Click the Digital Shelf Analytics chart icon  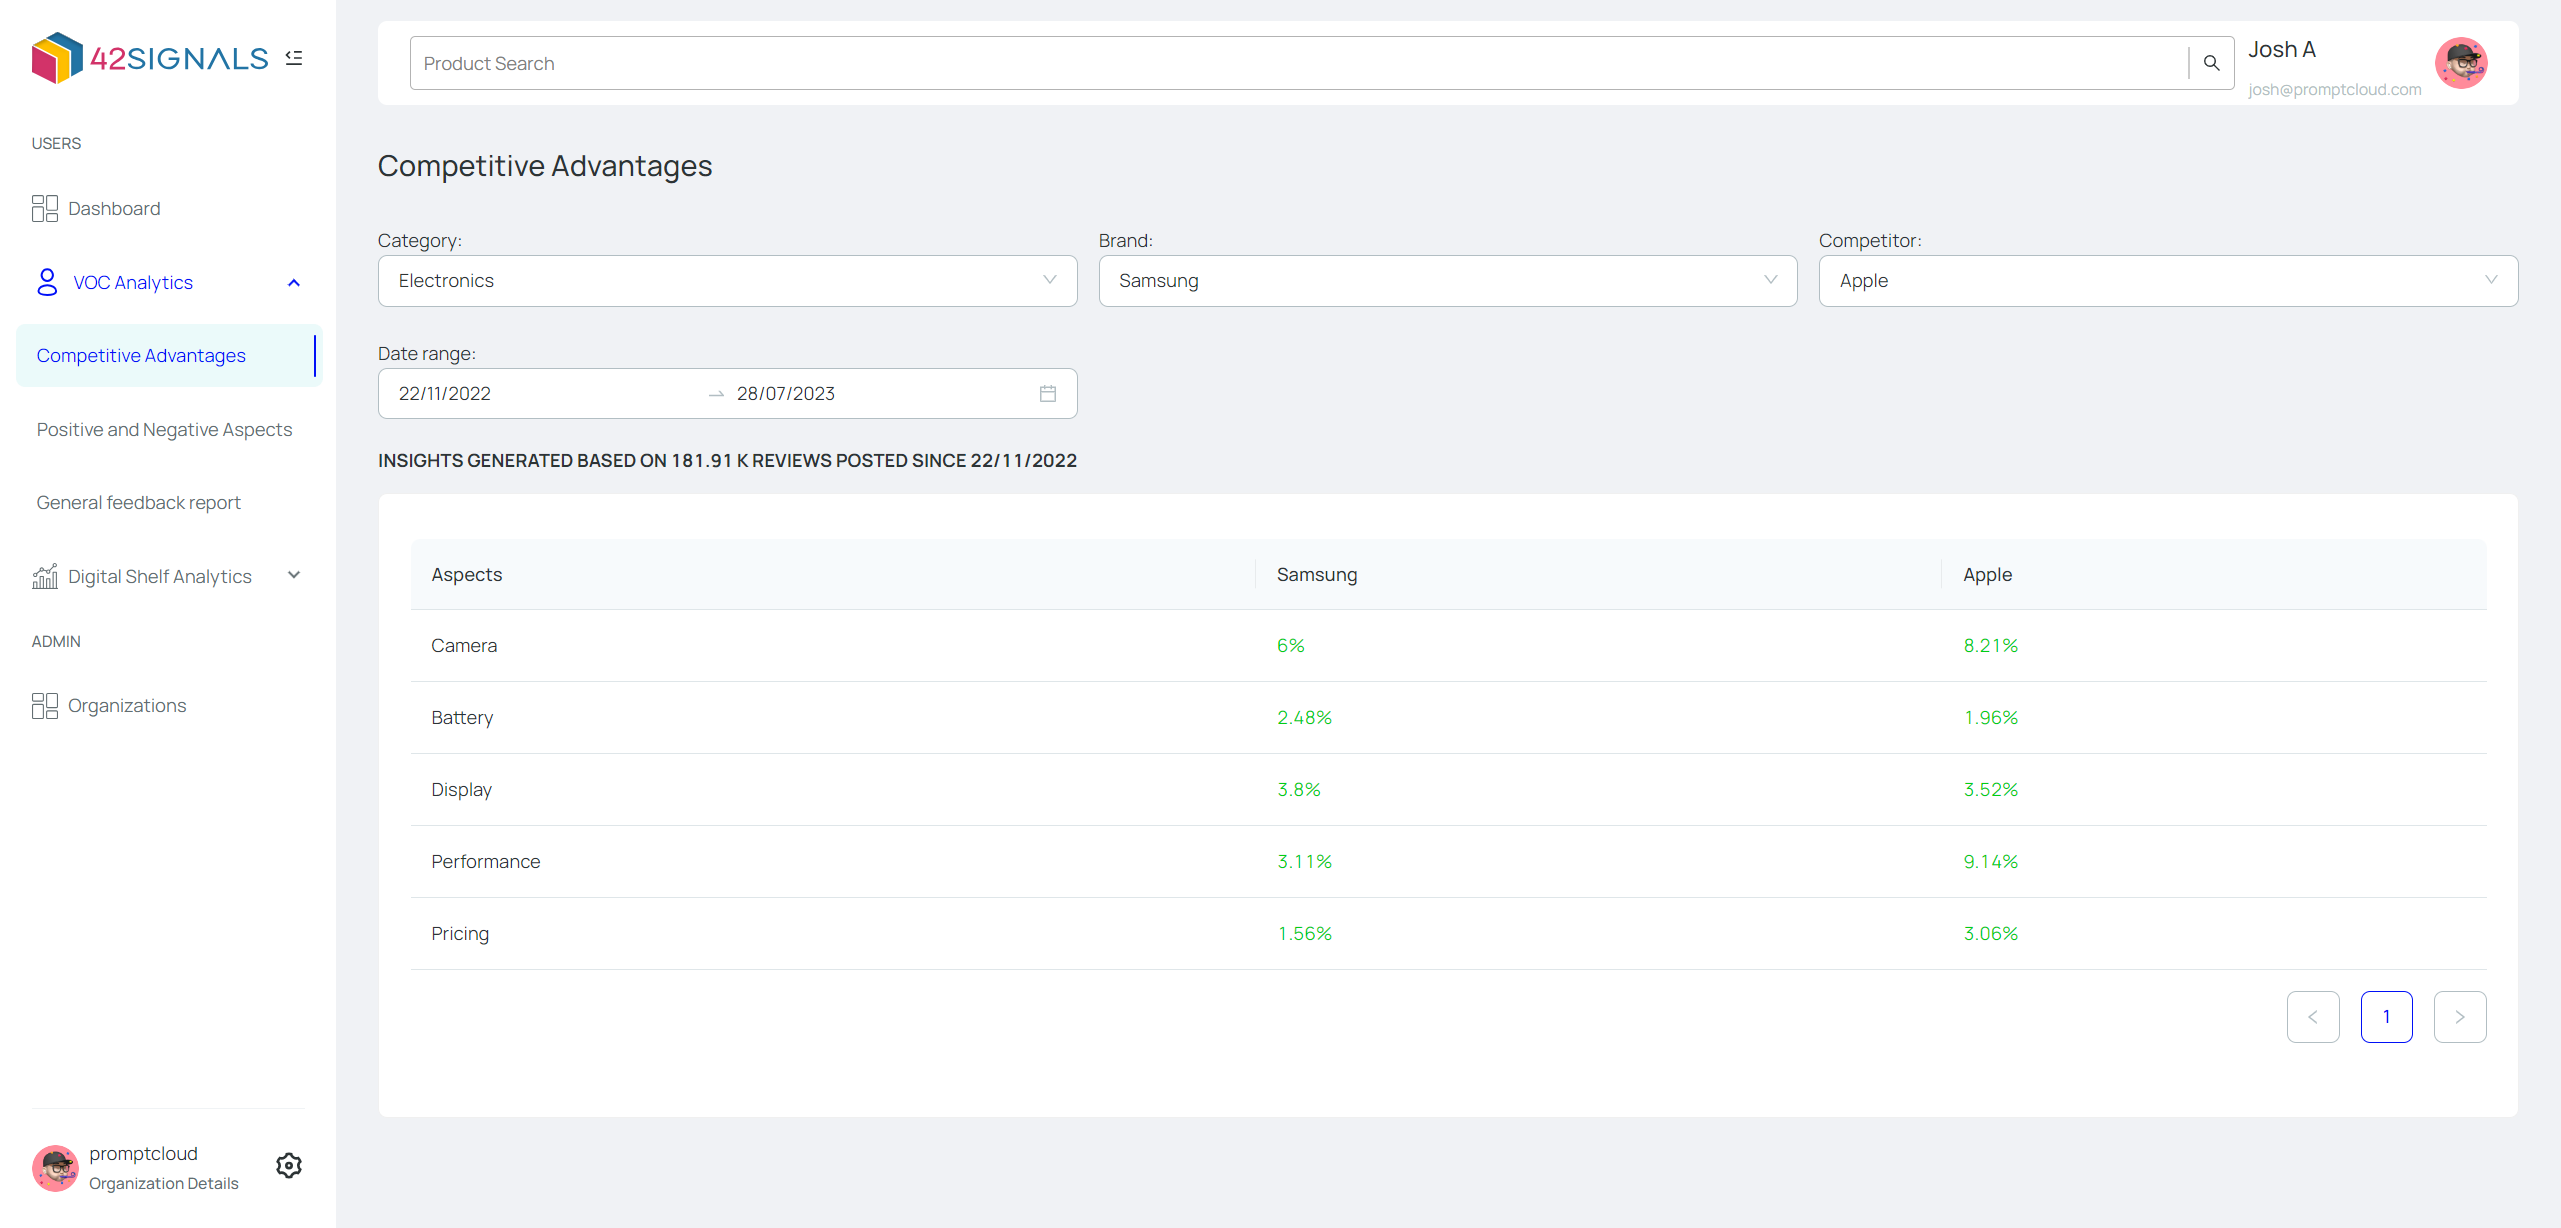[44, 576]
